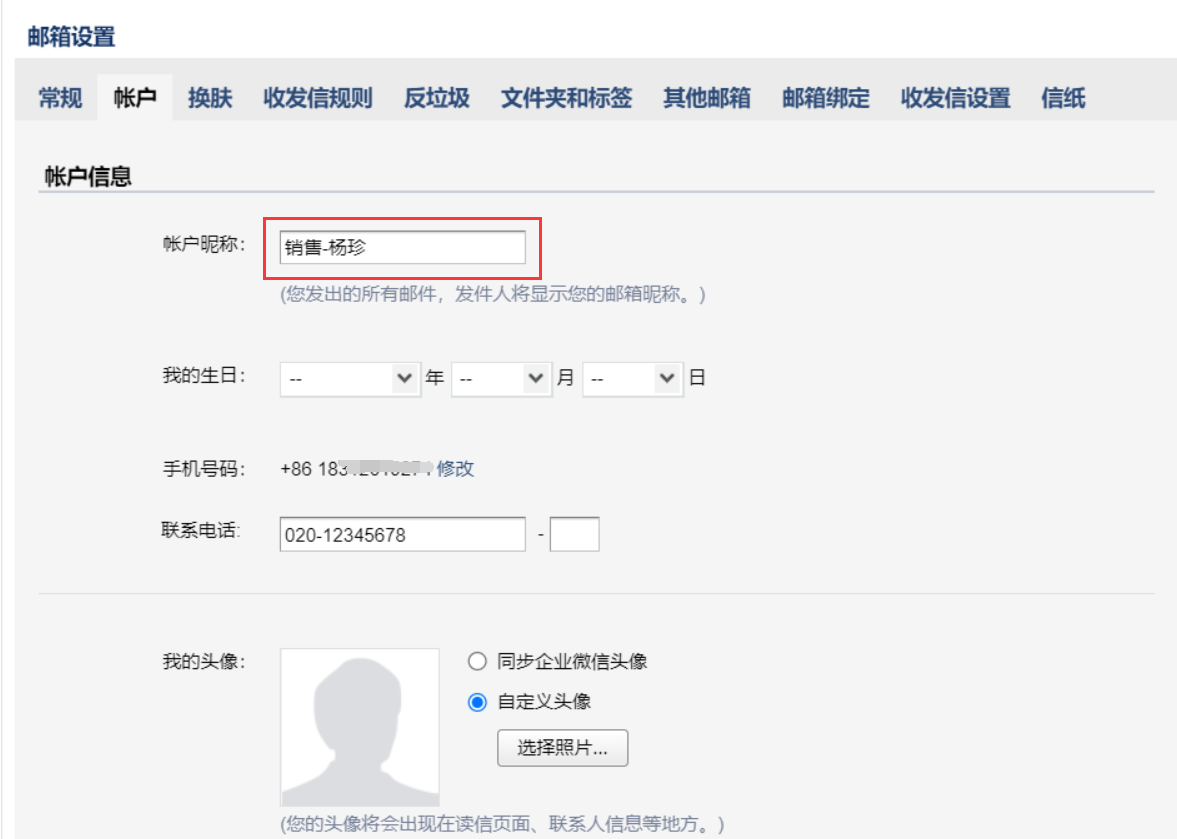
Task: Open the 其他邮箱 tab
Action: pos(707,98)
